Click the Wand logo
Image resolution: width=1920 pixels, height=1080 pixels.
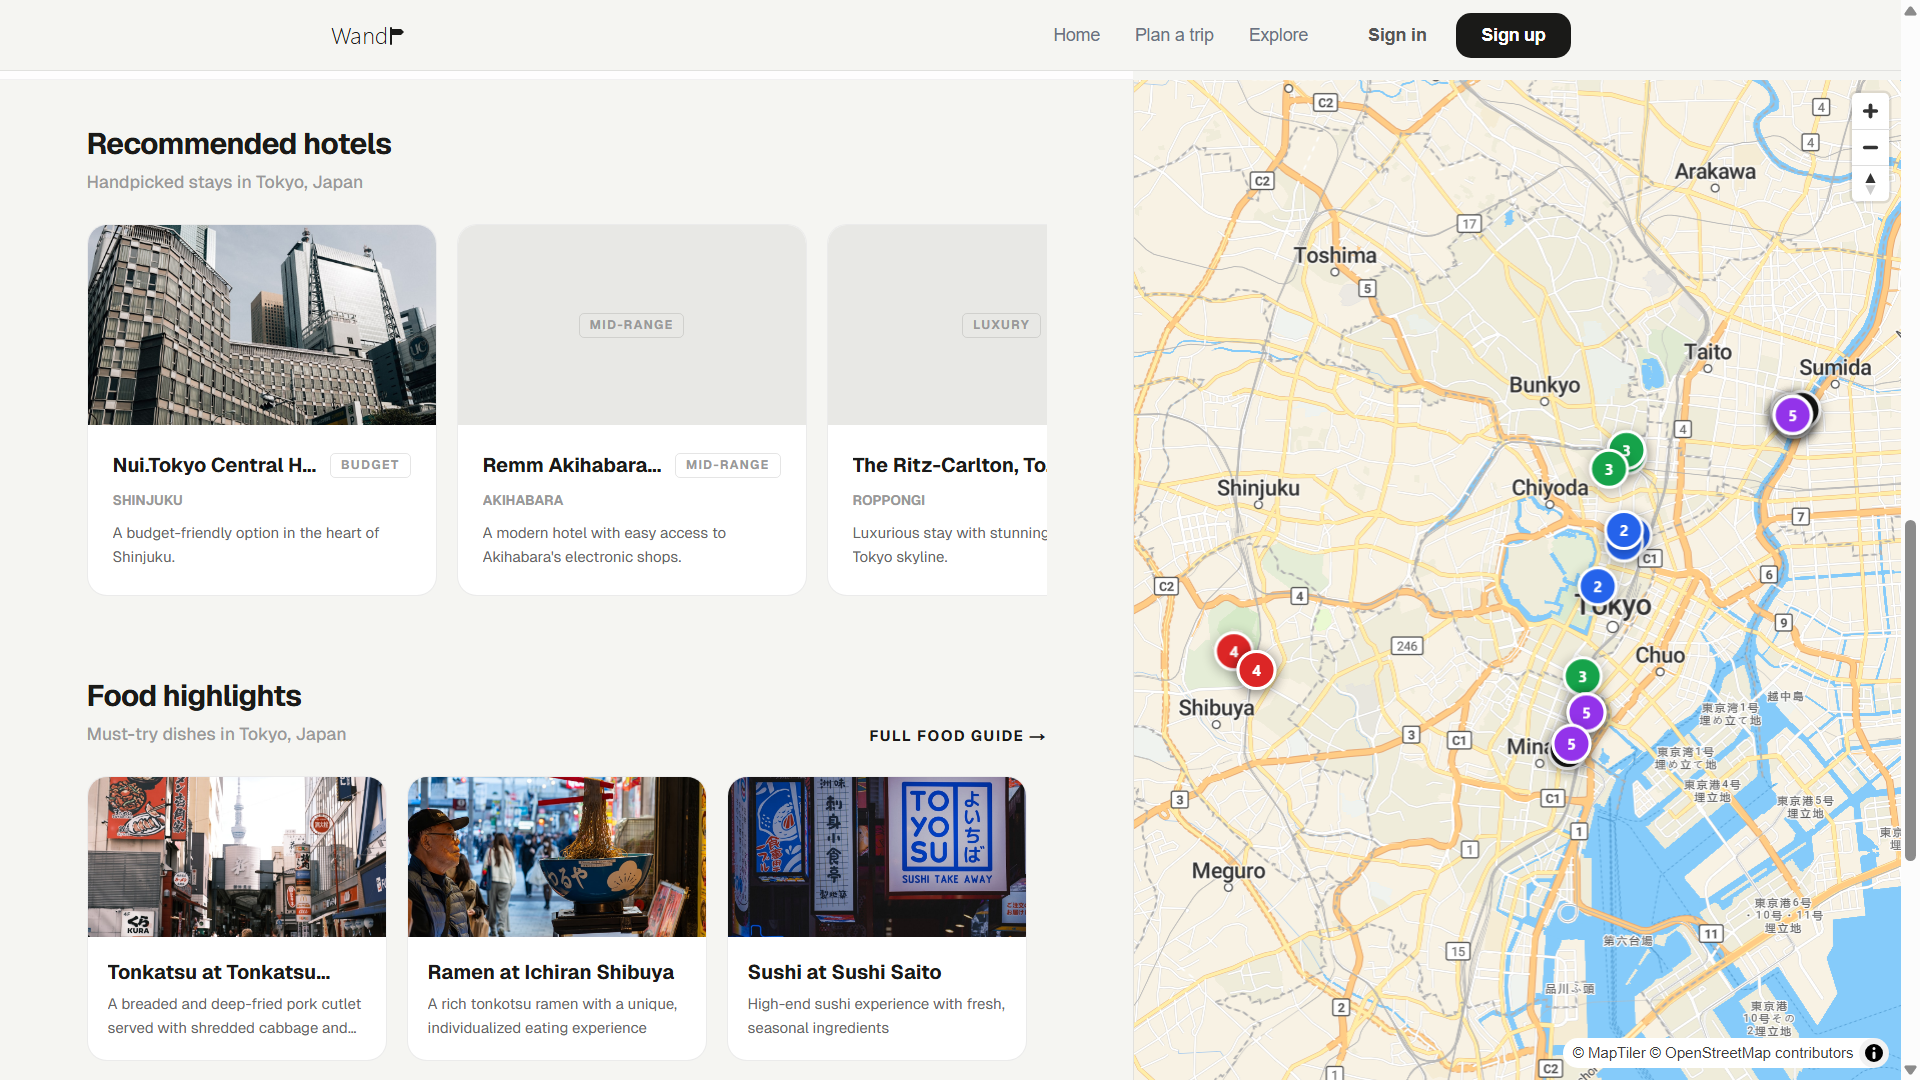(x=367, y=36)
